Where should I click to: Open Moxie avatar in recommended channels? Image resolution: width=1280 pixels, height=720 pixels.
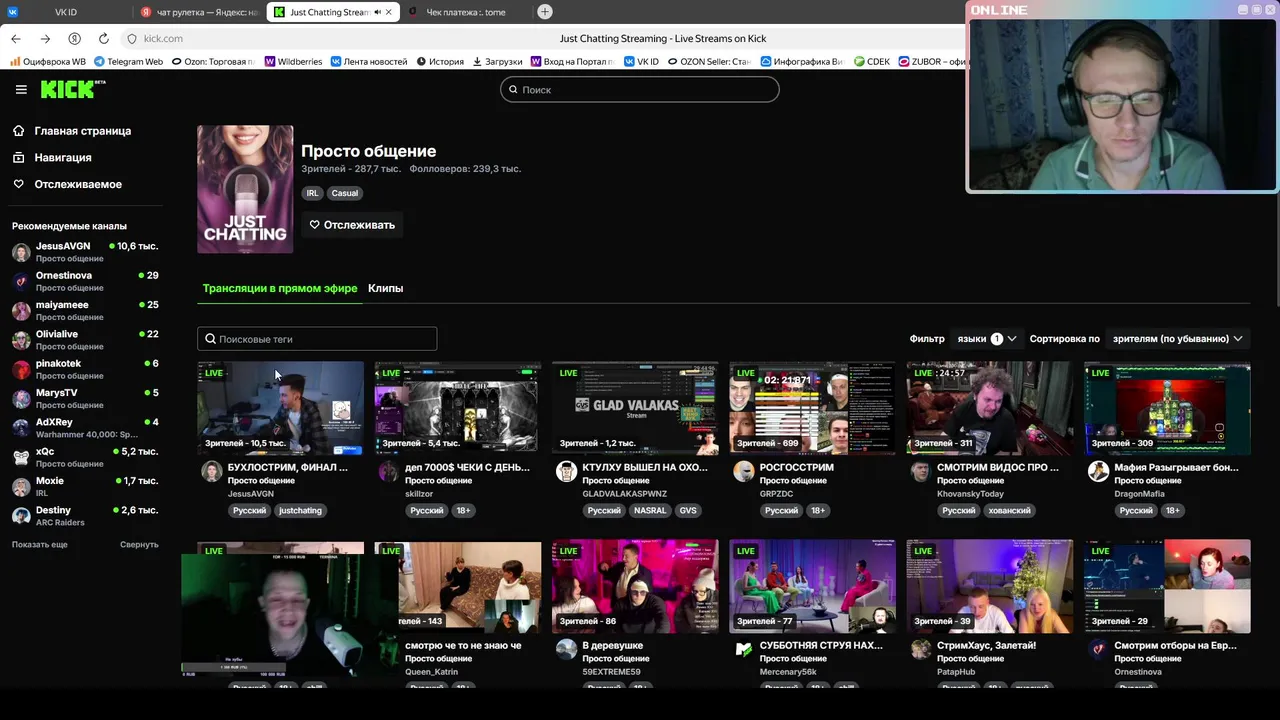click(x=21, y=487)
